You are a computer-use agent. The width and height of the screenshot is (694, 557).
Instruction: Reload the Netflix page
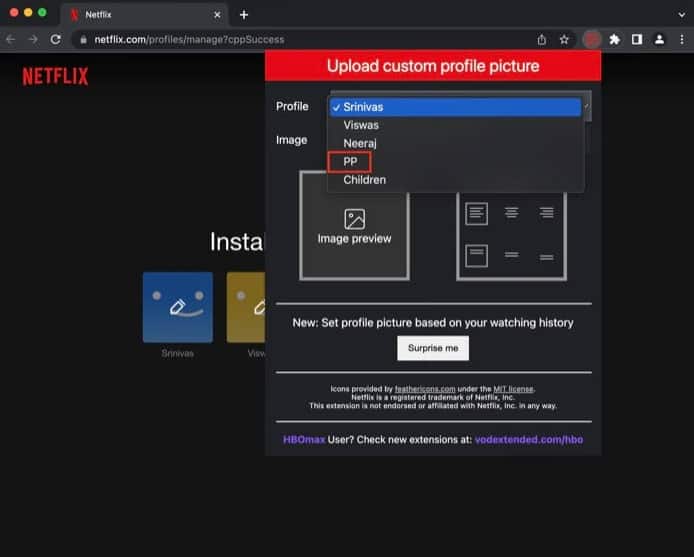click(56, 39)
